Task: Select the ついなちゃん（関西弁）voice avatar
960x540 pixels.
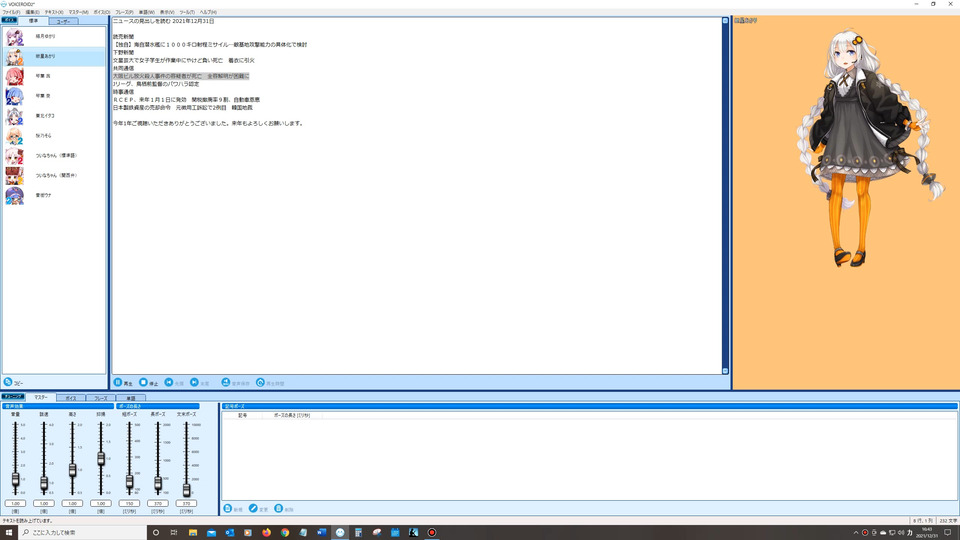Action: pyautogui.click(x=15, y=176)
